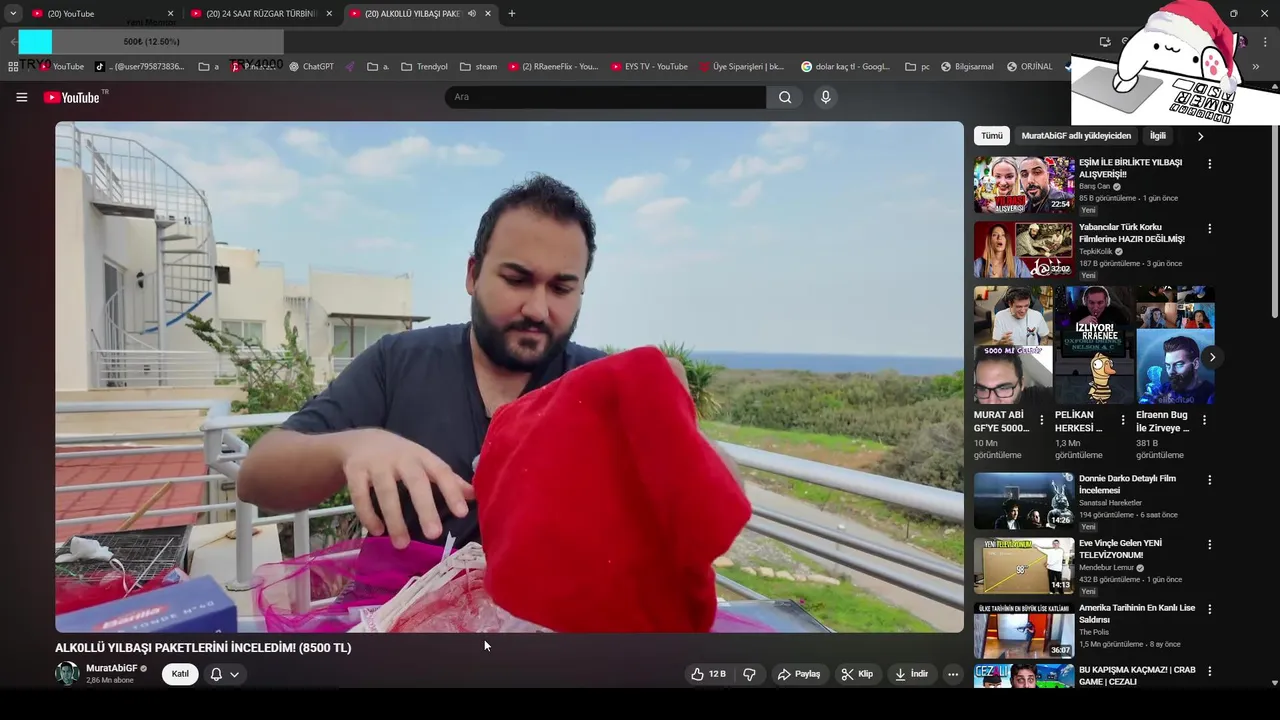Open more actions ellipsis under the video
Screen dimensions: 1280x720
click(953, 674)
